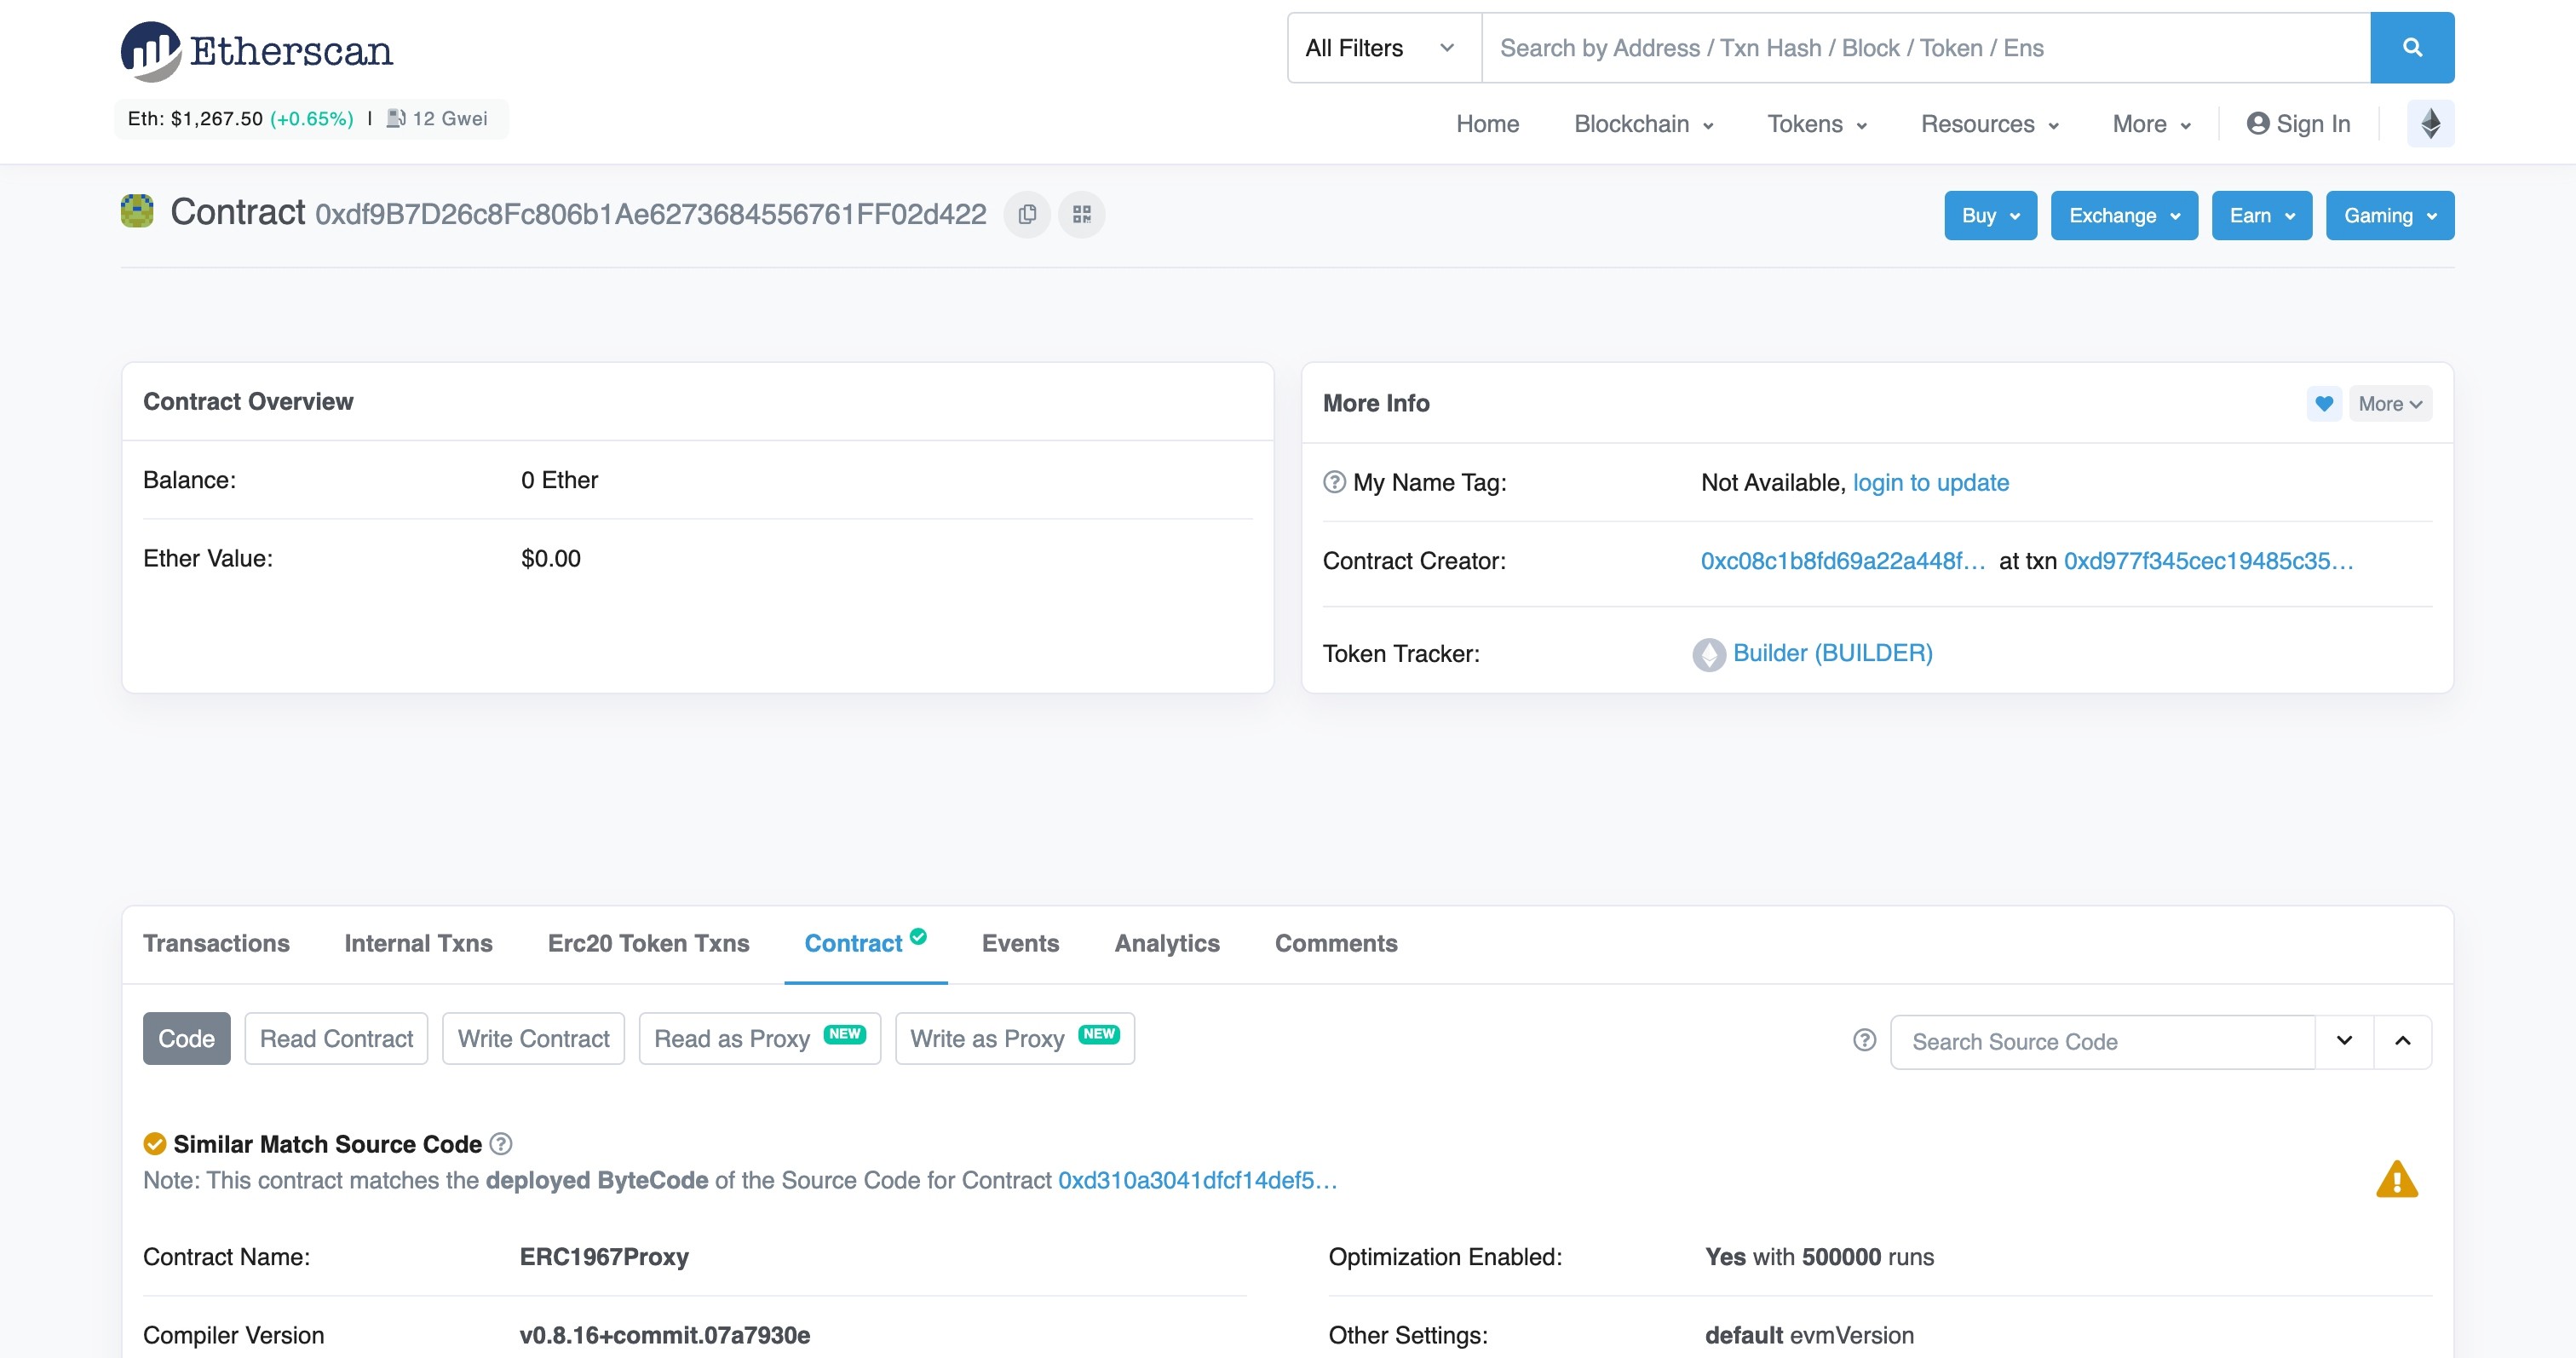Copy the contract address to clipboard
Image resolution: width=2576 pixels, height=1358 pixels.
(x=1027, y=215)
